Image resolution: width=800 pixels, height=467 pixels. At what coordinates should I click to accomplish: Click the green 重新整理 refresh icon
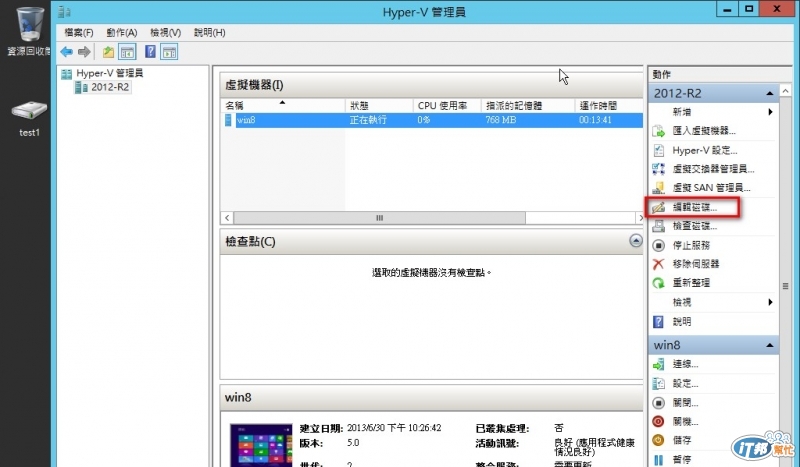(659, 283)
